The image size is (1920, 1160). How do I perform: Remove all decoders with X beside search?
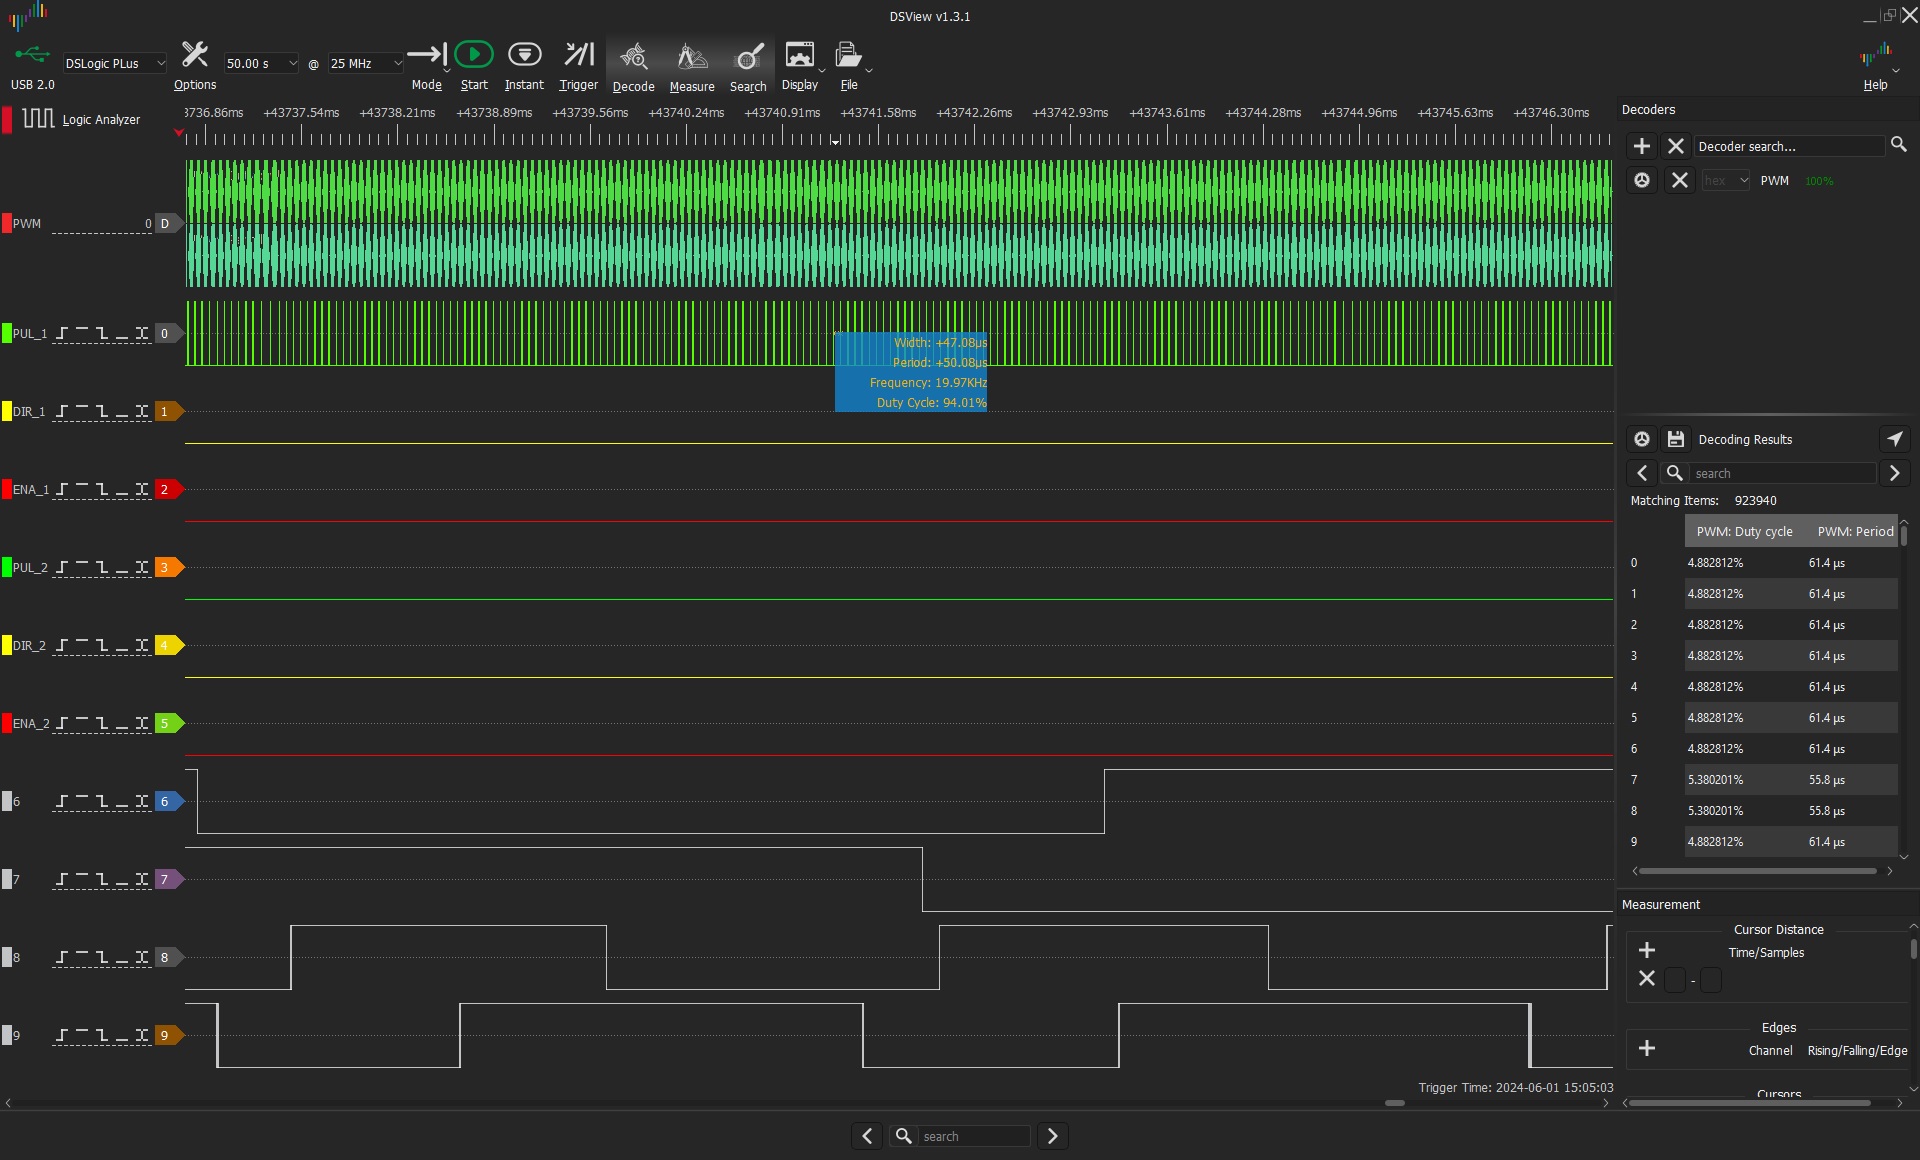1676,147
